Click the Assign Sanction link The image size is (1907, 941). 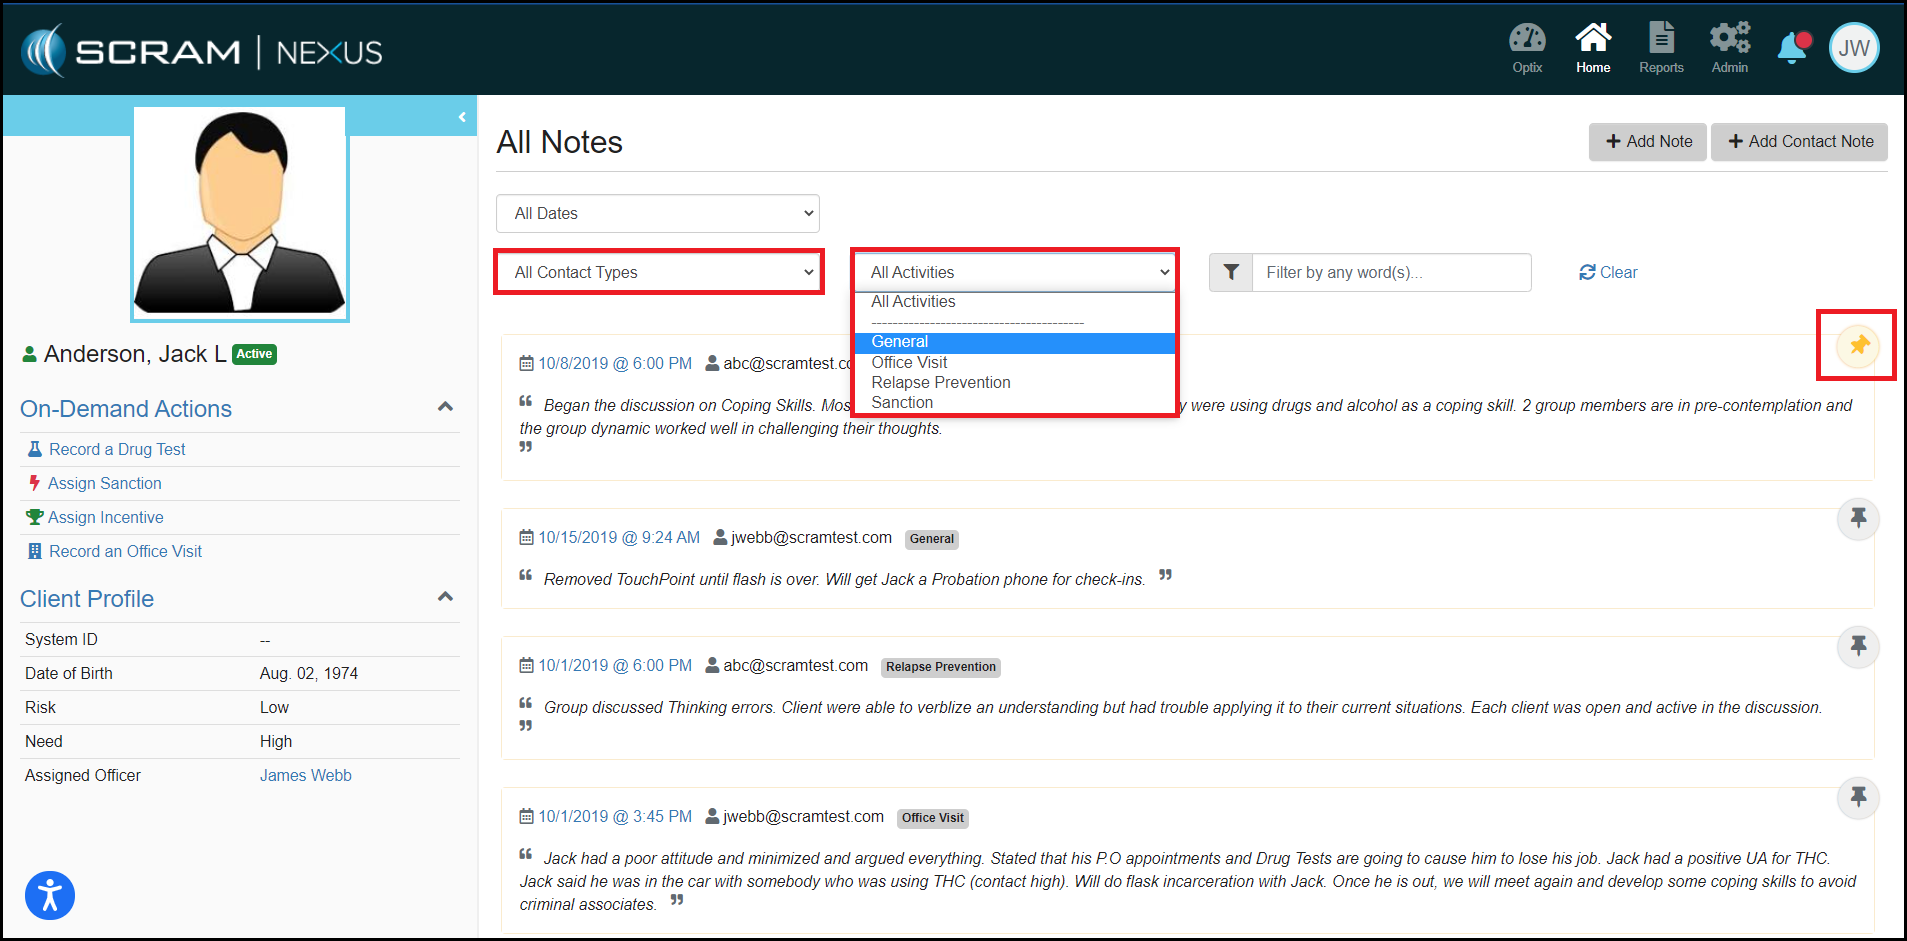pyautogui.click(x=104, y=483)
